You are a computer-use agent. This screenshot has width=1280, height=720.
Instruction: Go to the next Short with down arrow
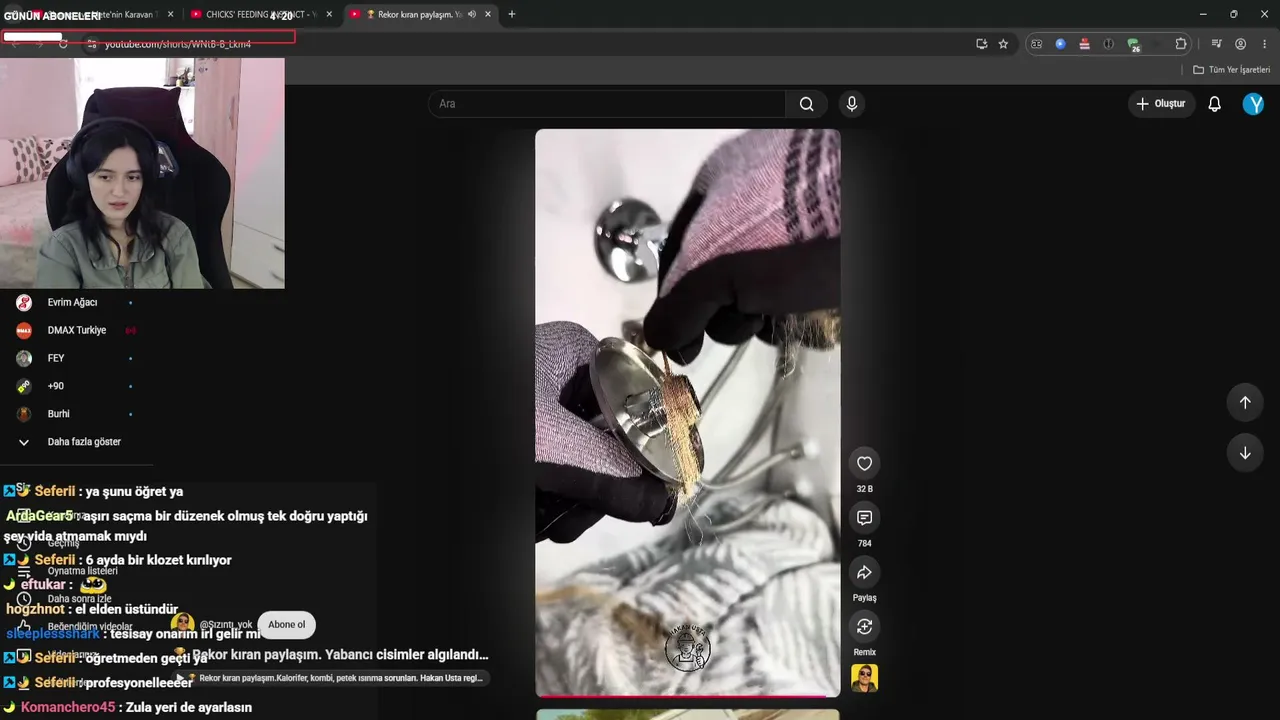click(x=1245, y=453)
